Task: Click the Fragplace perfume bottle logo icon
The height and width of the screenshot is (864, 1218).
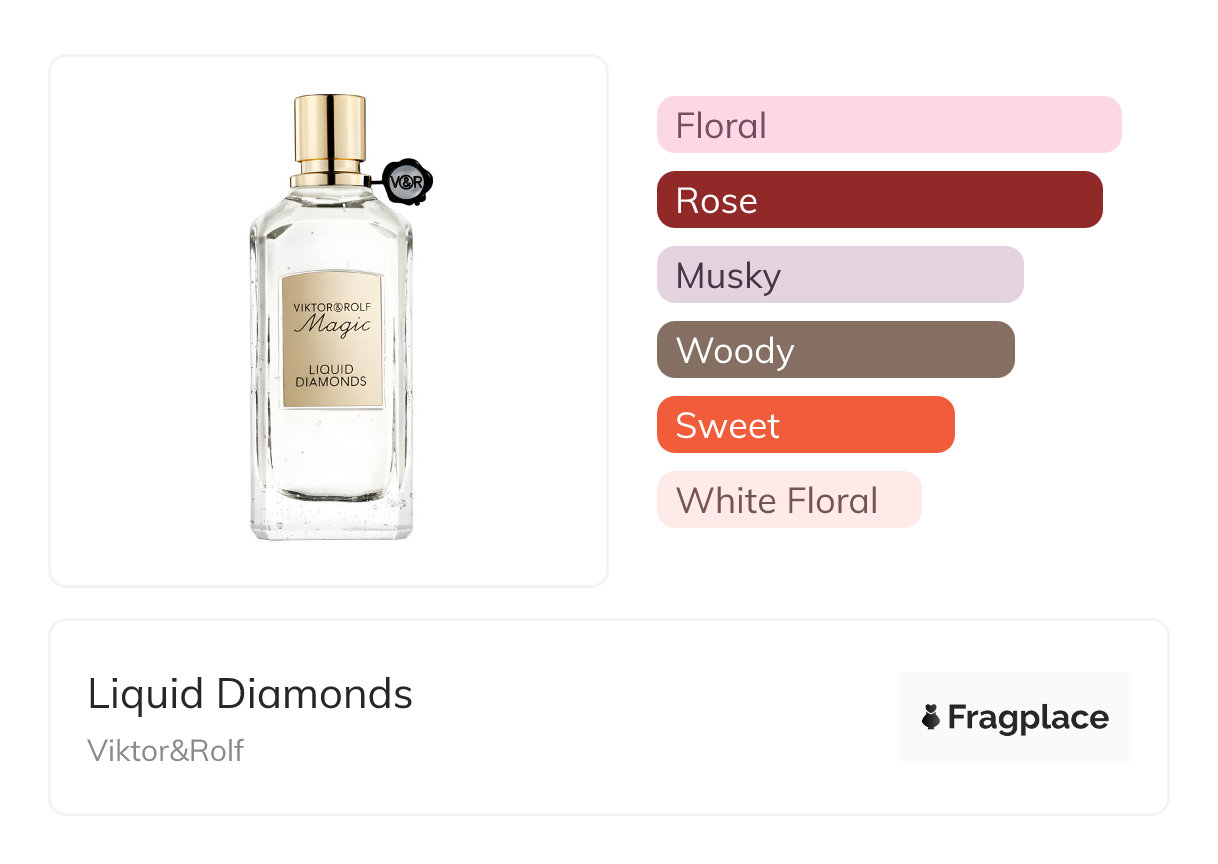Action: pos(931,717)
